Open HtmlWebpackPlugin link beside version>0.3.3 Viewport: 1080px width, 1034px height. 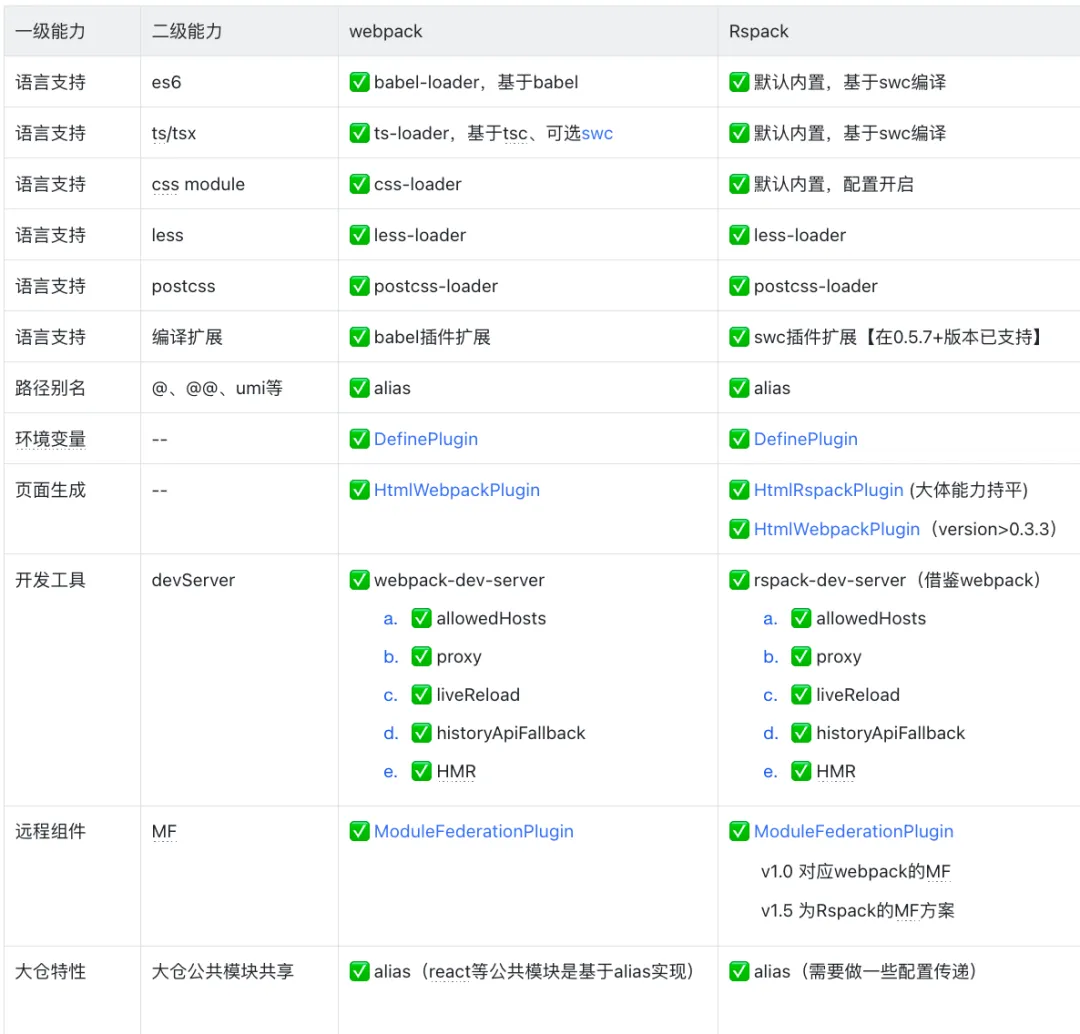click(x=836, y=529)
